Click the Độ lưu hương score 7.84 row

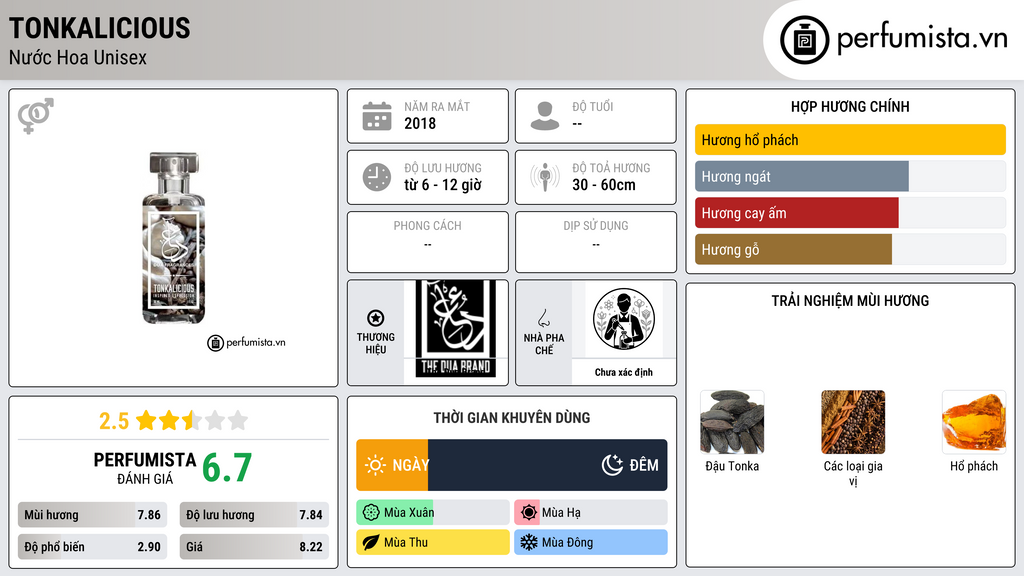pyautogui.click(x=254, y=515)
